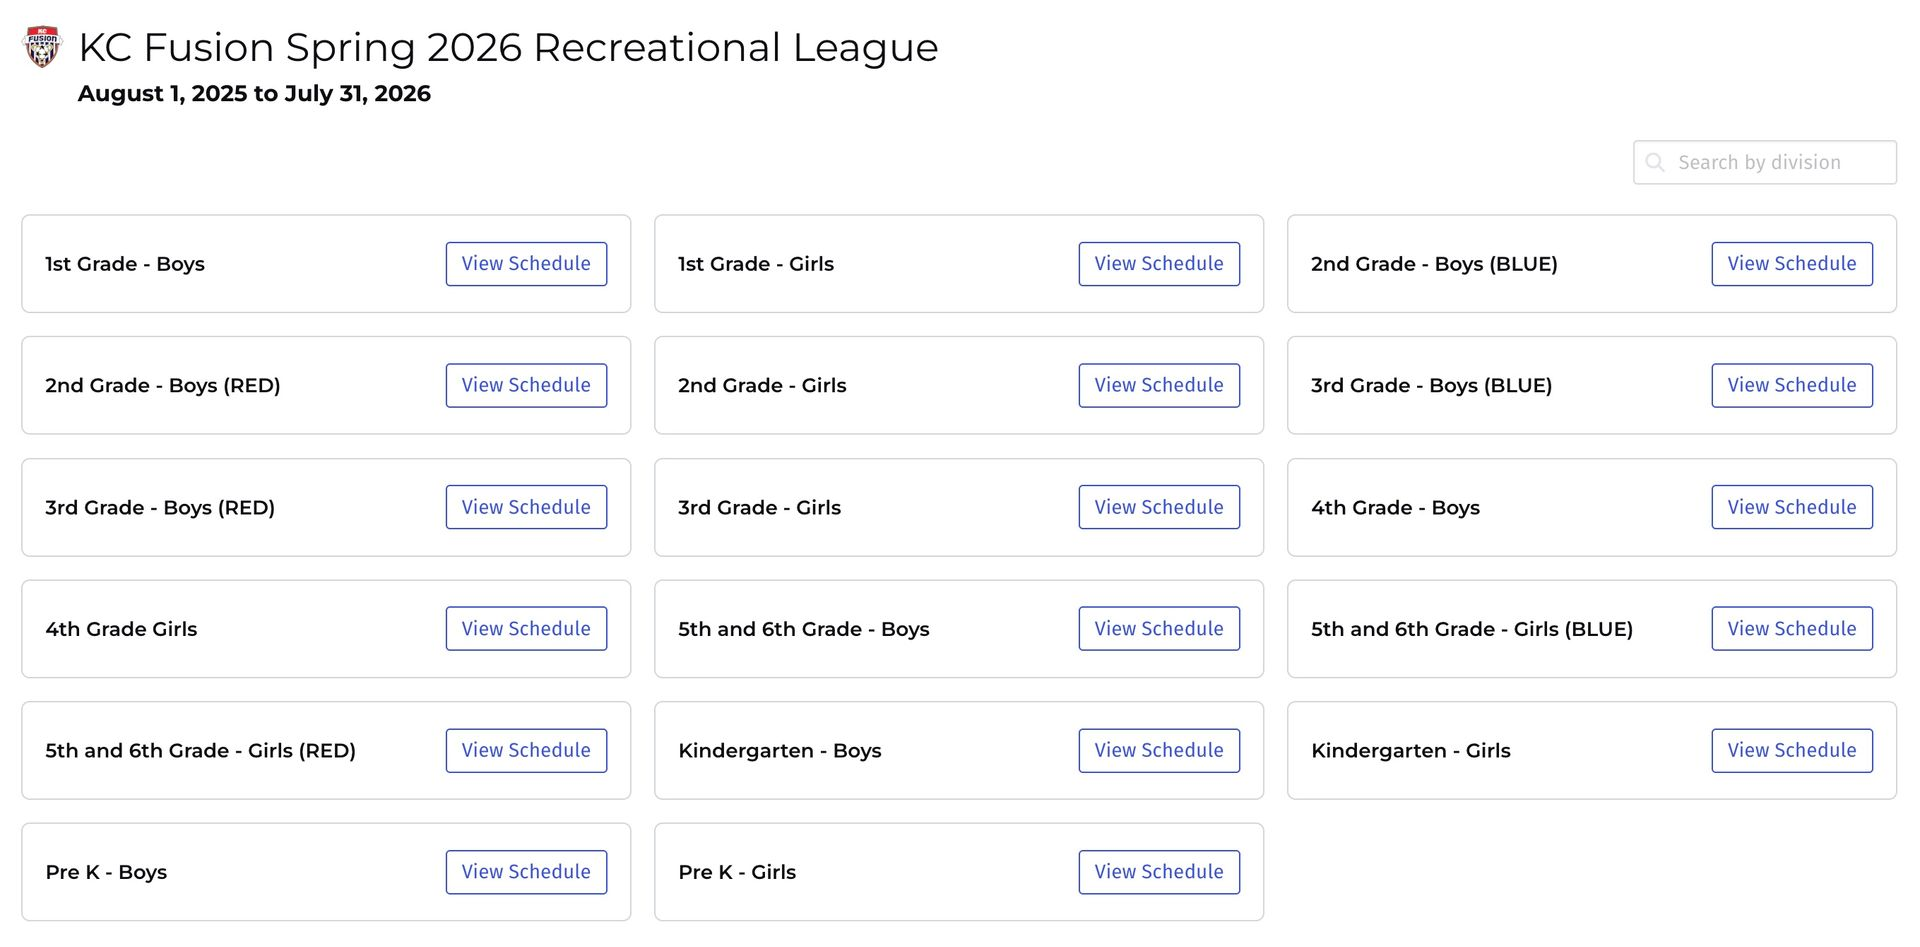
Task: View Schedule for 2nd Grade - Girls
Action: click(1159, 385)
